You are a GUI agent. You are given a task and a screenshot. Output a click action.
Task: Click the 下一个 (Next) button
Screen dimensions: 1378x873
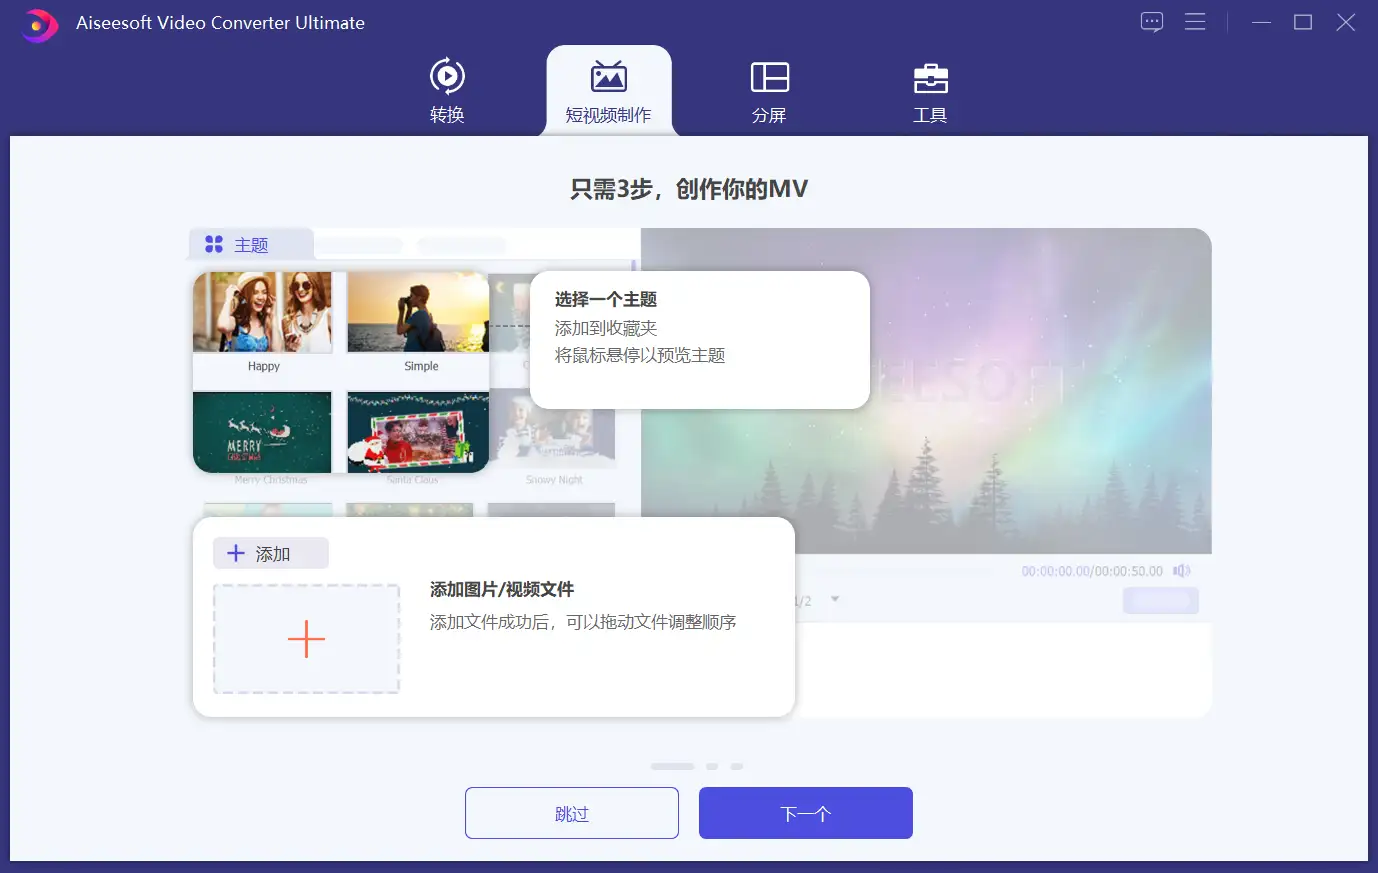pos(806,813)
